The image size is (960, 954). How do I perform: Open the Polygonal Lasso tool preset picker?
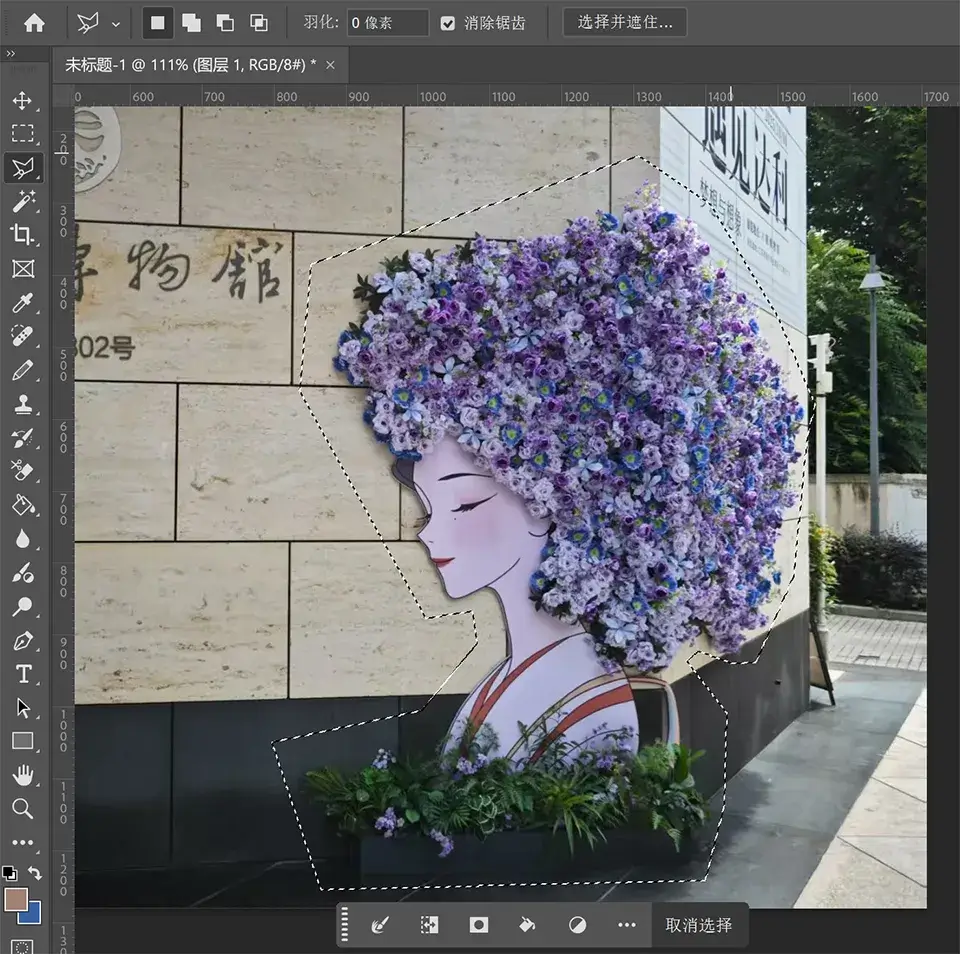tap(116, 24)
